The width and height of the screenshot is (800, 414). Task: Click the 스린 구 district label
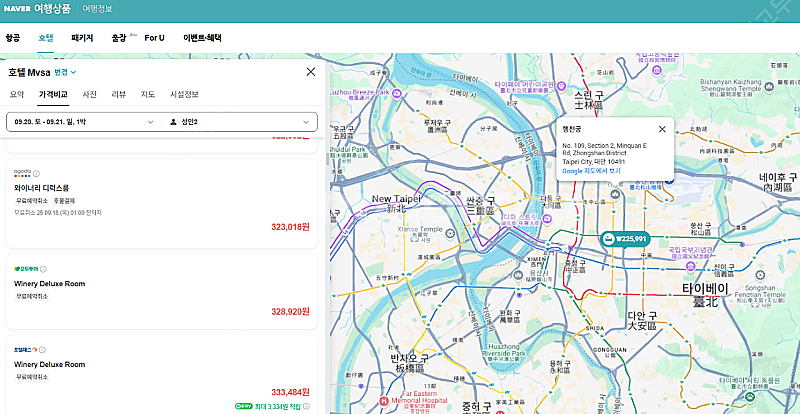588,100
